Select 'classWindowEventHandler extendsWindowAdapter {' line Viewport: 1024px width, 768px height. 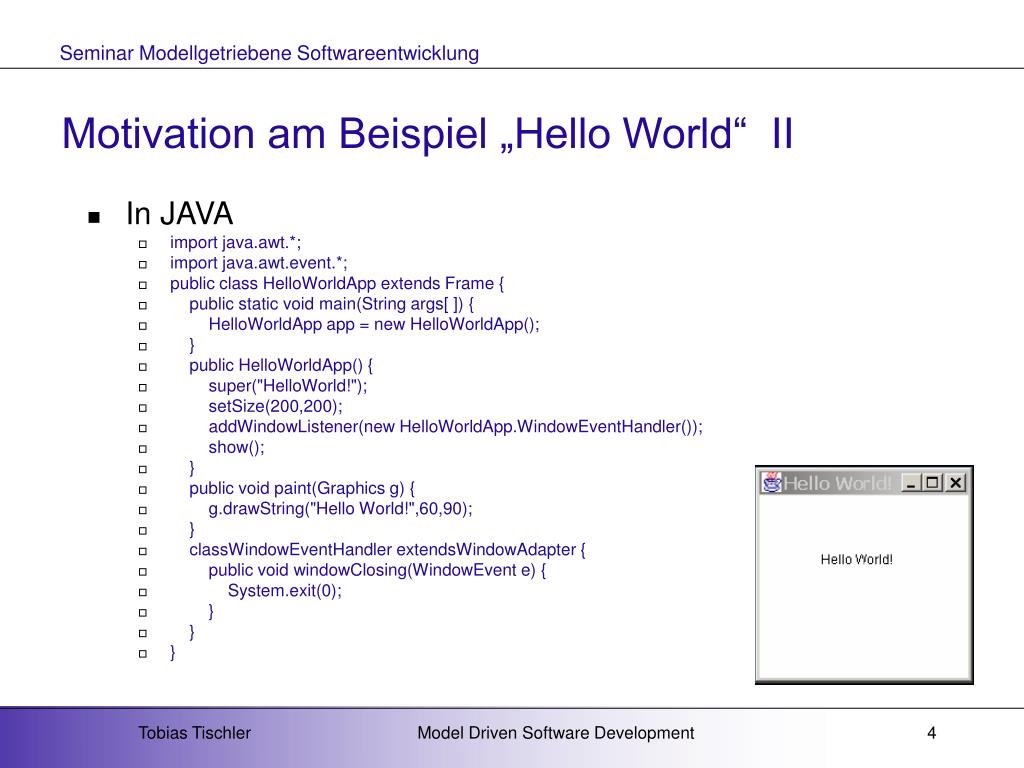click(x=387, y=550)
